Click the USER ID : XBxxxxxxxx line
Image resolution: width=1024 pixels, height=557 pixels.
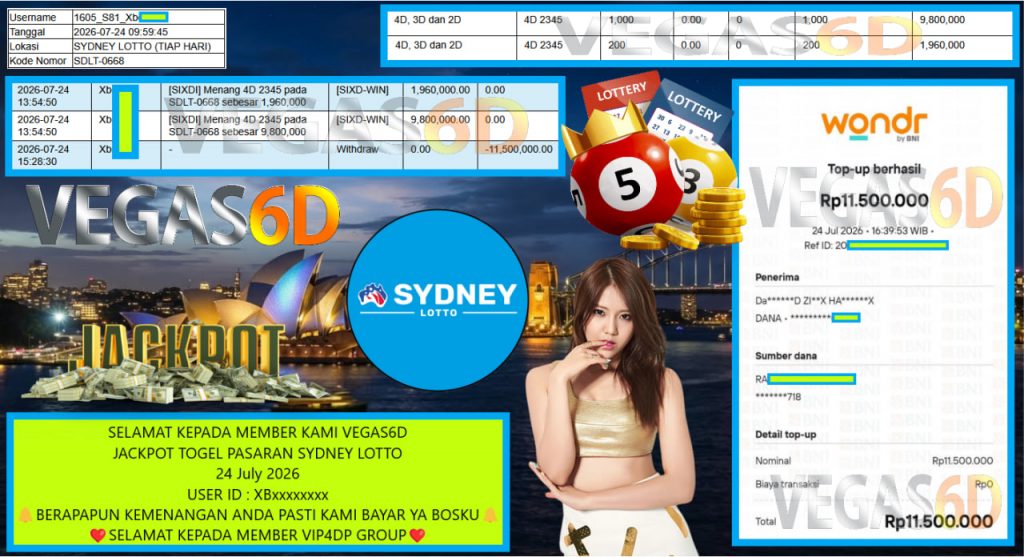pos(257,495)
